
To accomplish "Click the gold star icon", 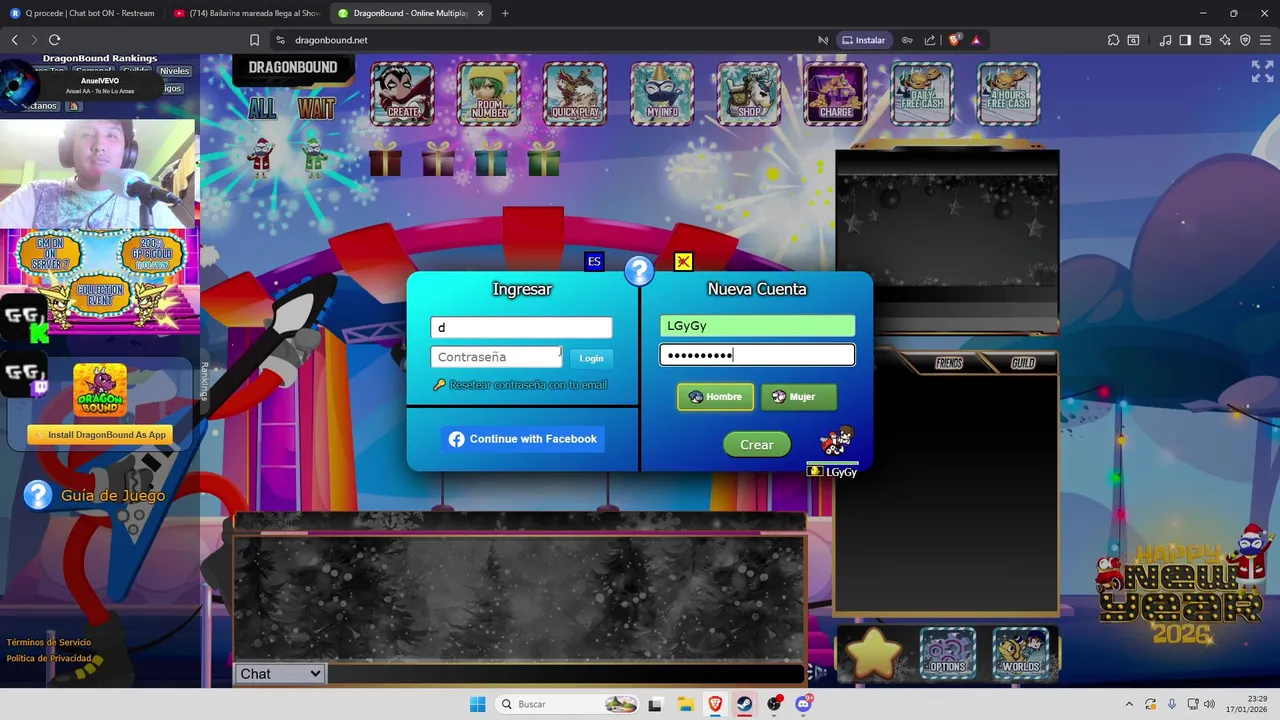I will pyautogui.click(x=874, y=652).
